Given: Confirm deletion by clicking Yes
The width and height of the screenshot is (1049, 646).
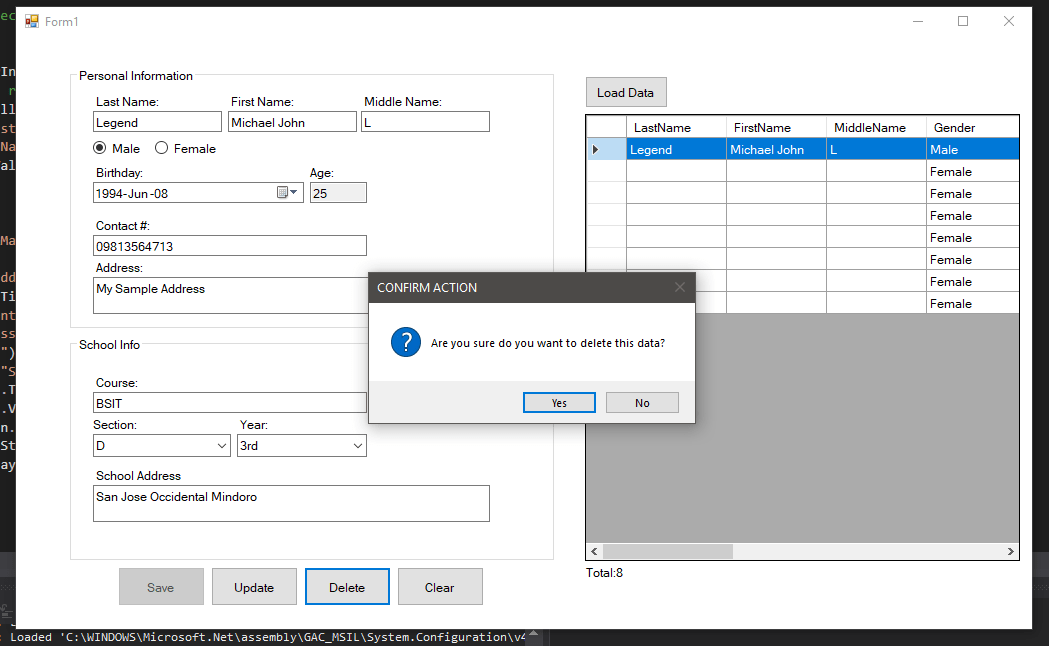Looking at the screenshot, I should 558,402.
